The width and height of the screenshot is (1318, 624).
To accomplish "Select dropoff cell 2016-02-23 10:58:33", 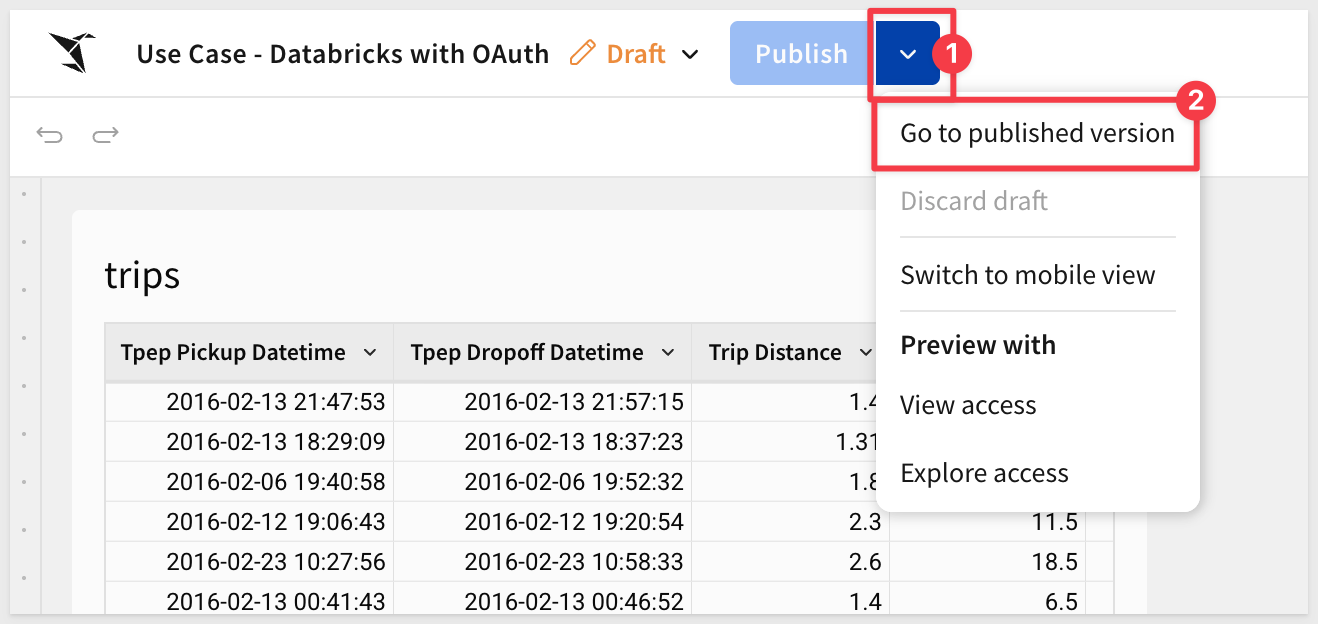I will (x=573, y=562).
